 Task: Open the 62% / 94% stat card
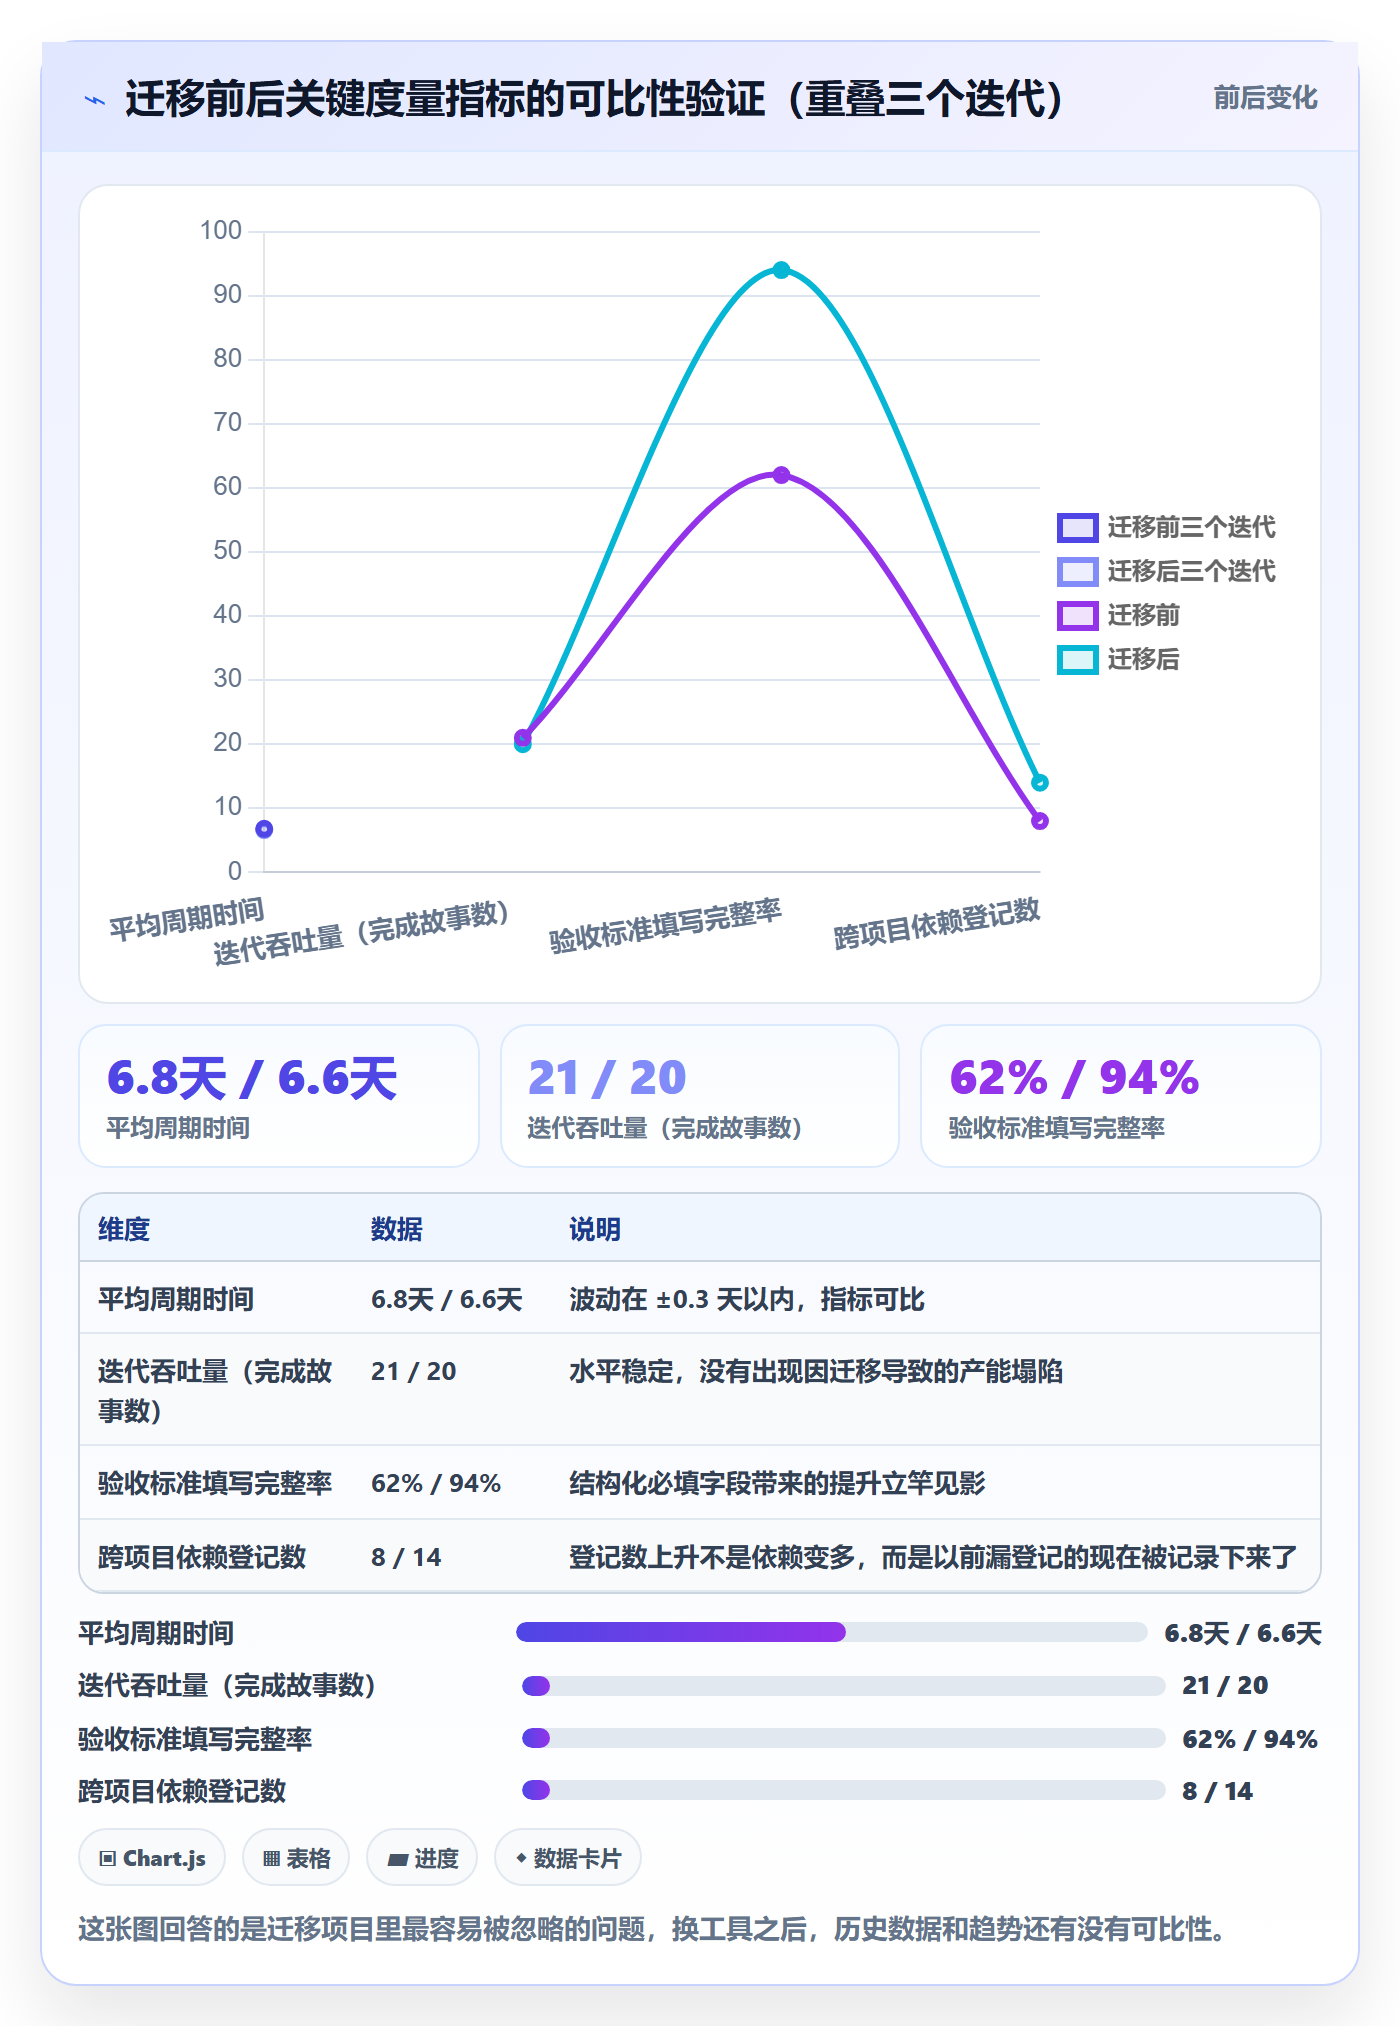click(1121, 1096)
